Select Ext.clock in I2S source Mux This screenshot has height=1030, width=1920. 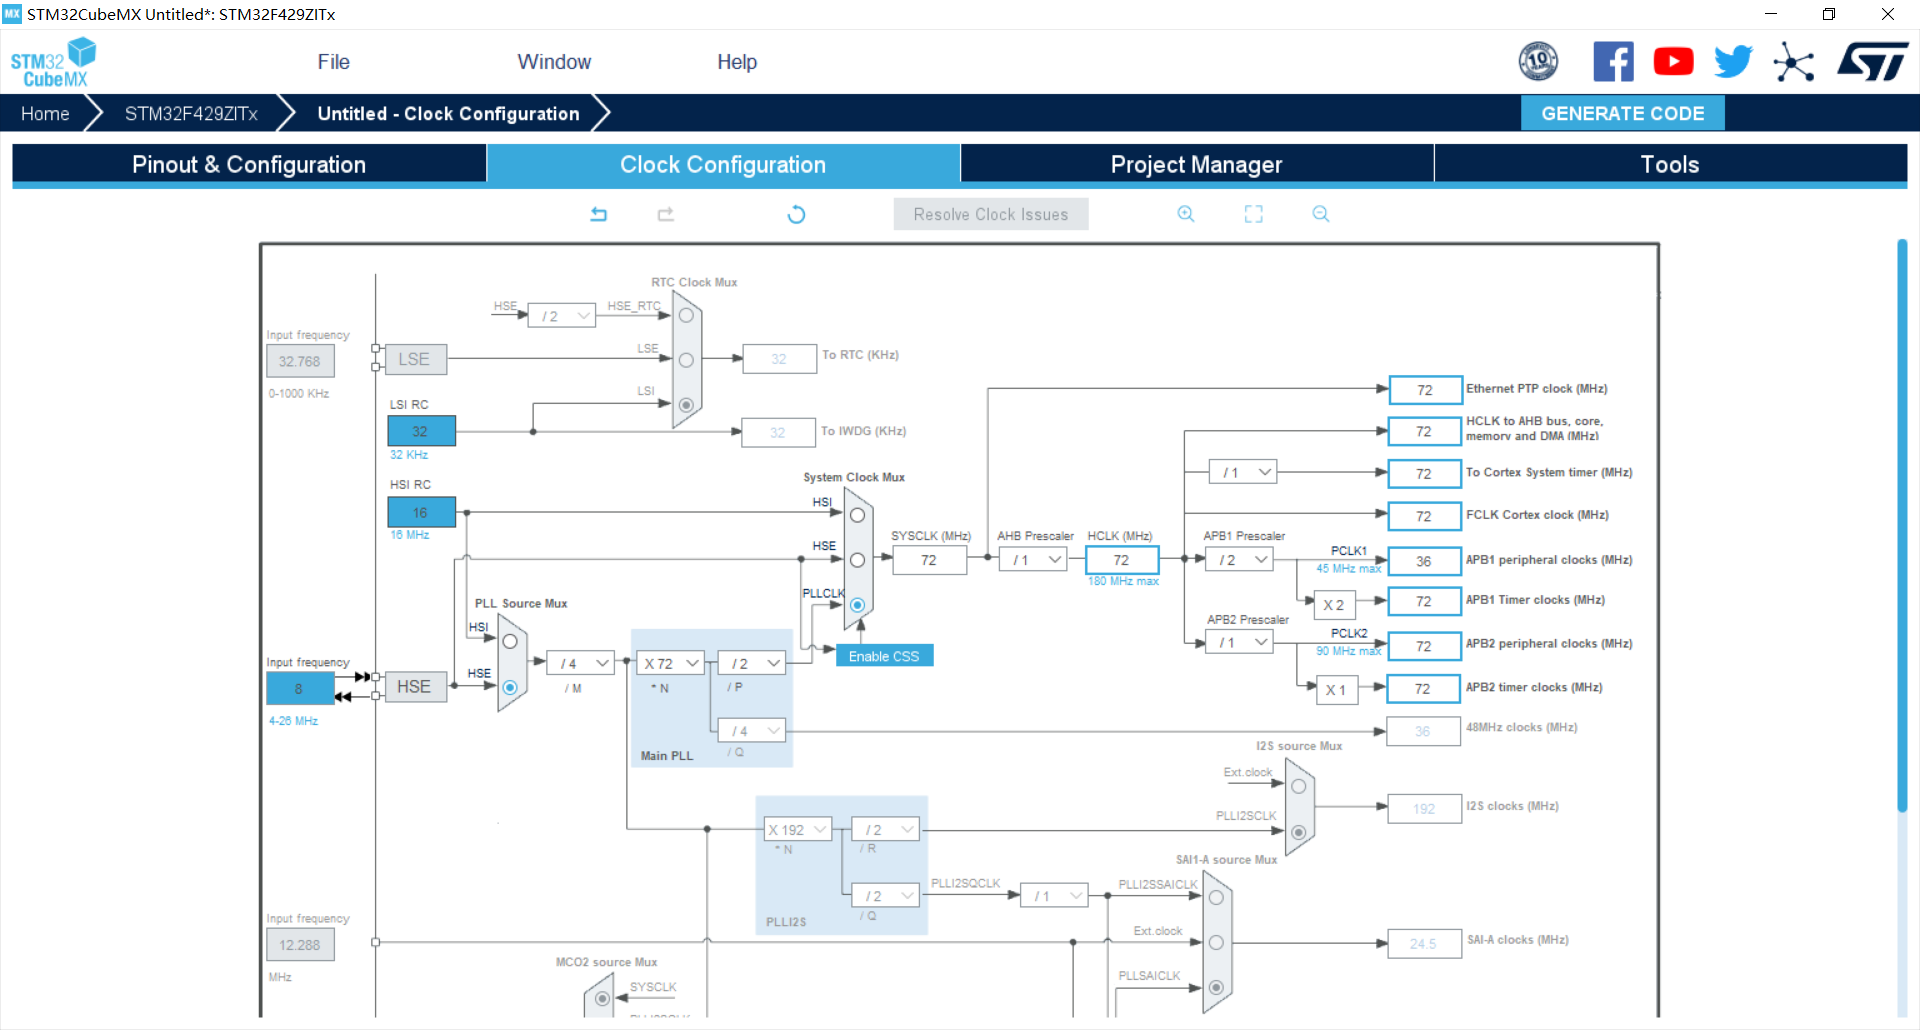[x=1298, y=786]
